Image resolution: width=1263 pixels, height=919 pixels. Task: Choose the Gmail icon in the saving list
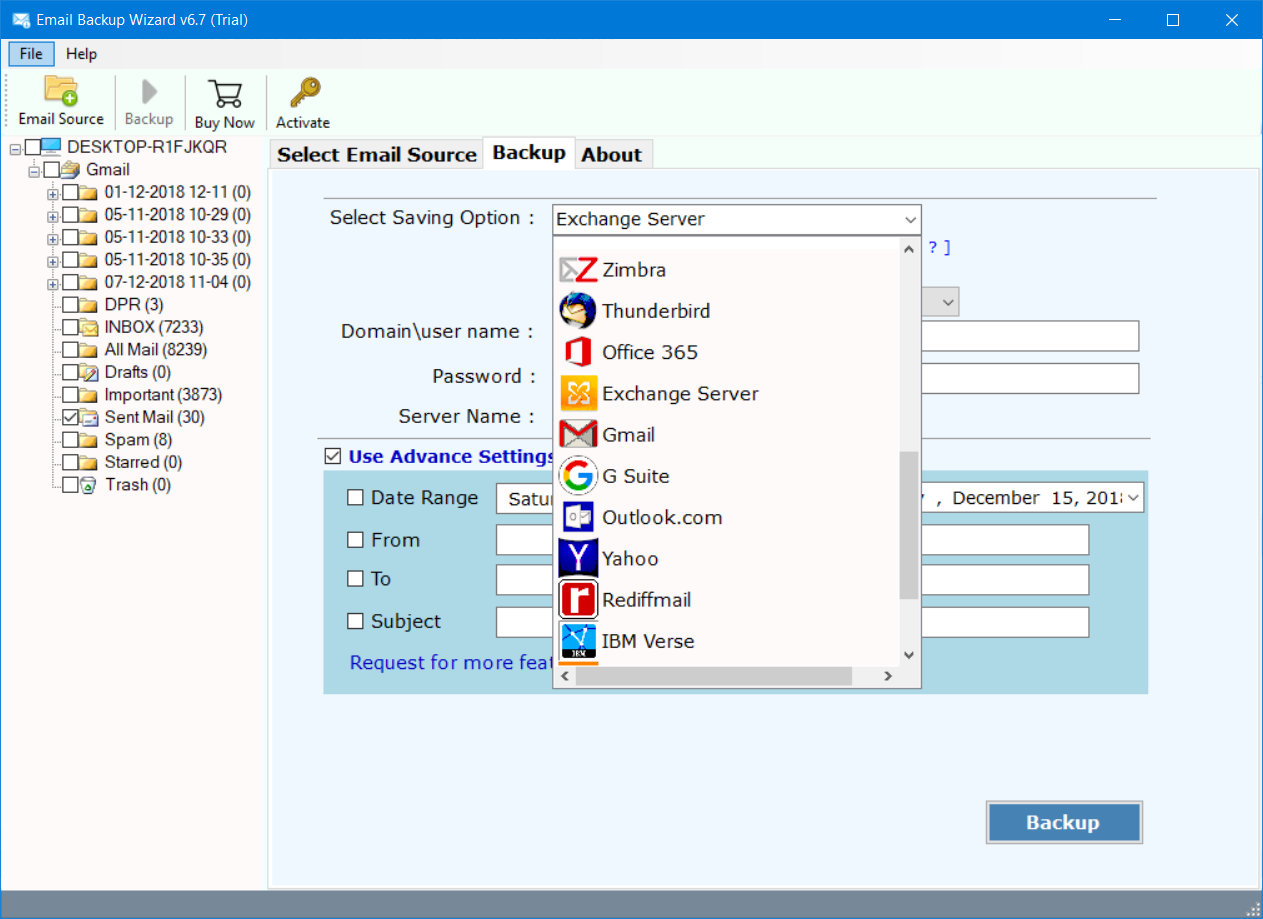[x=578, y=434]
